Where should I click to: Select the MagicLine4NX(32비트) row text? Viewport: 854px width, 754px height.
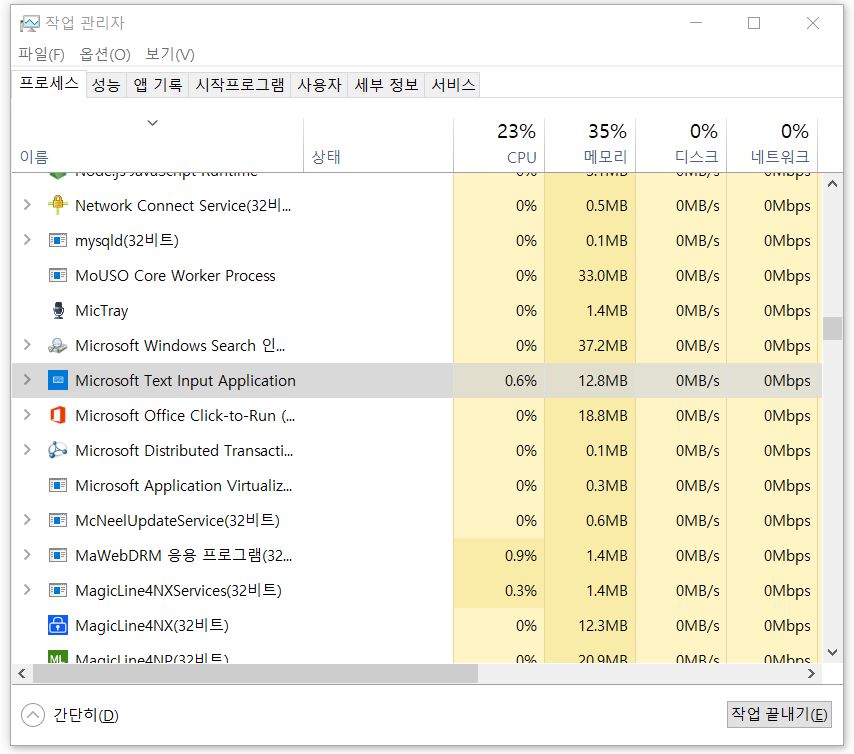pos(152,625)
